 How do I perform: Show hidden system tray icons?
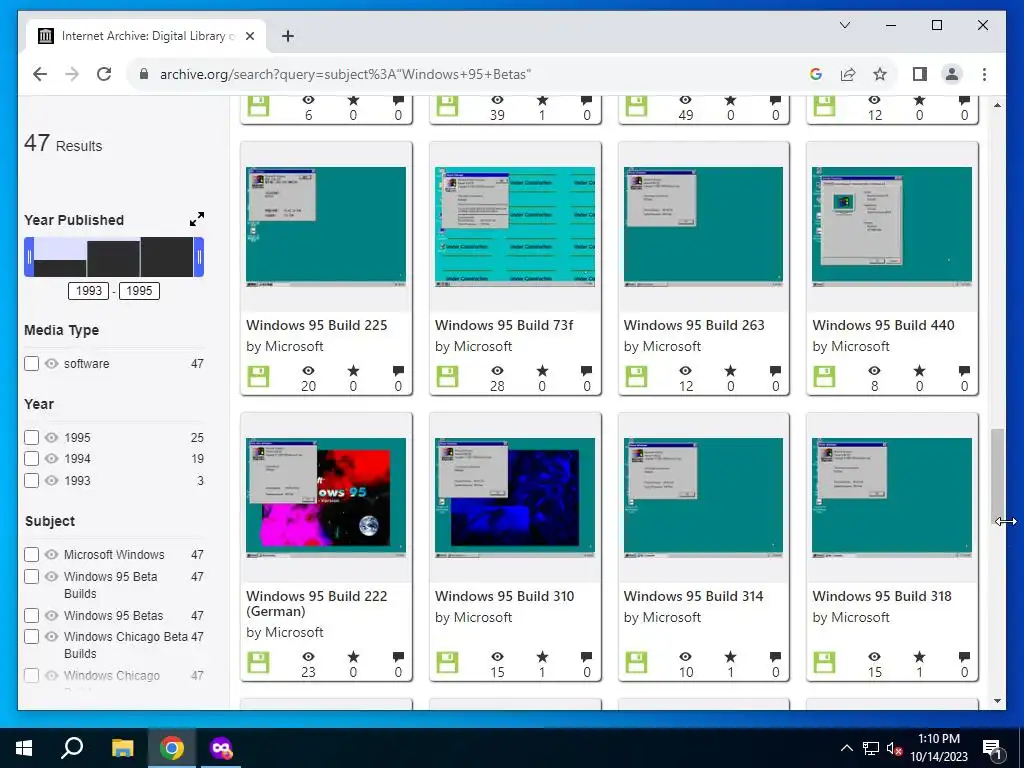[x=846, y=748]
